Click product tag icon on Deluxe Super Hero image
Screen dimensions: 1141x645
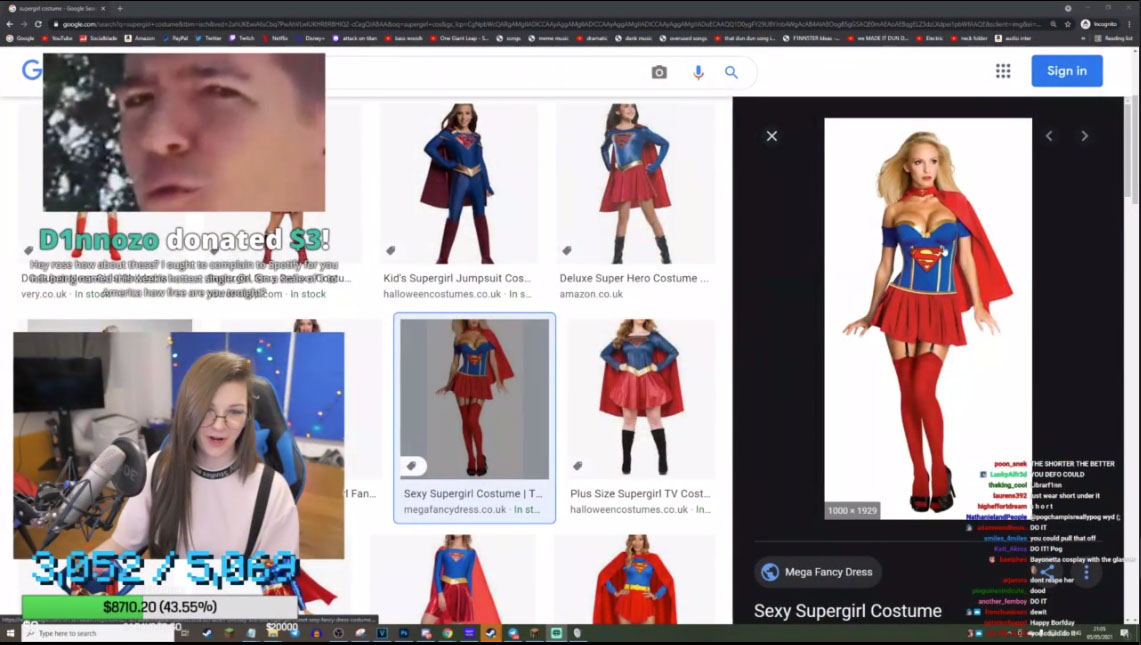[567, 250]
